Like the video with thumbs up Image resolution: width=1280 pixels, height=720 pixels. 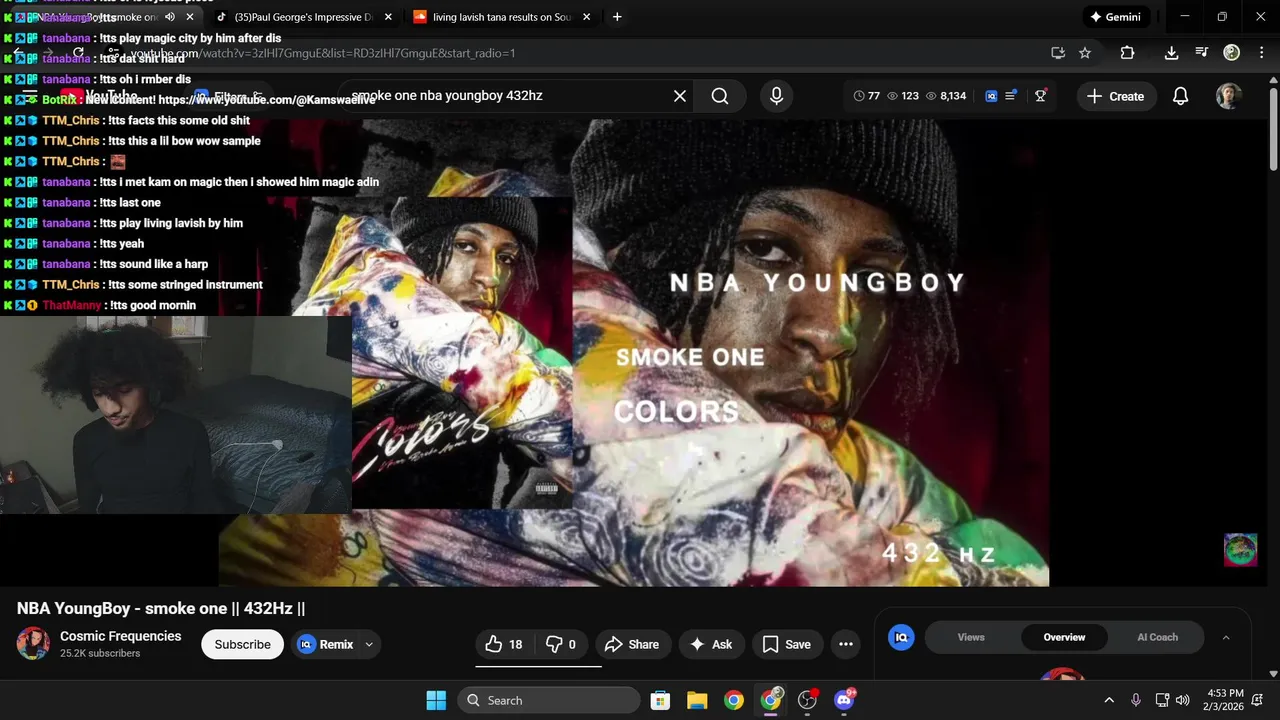[x=505, y=645]
